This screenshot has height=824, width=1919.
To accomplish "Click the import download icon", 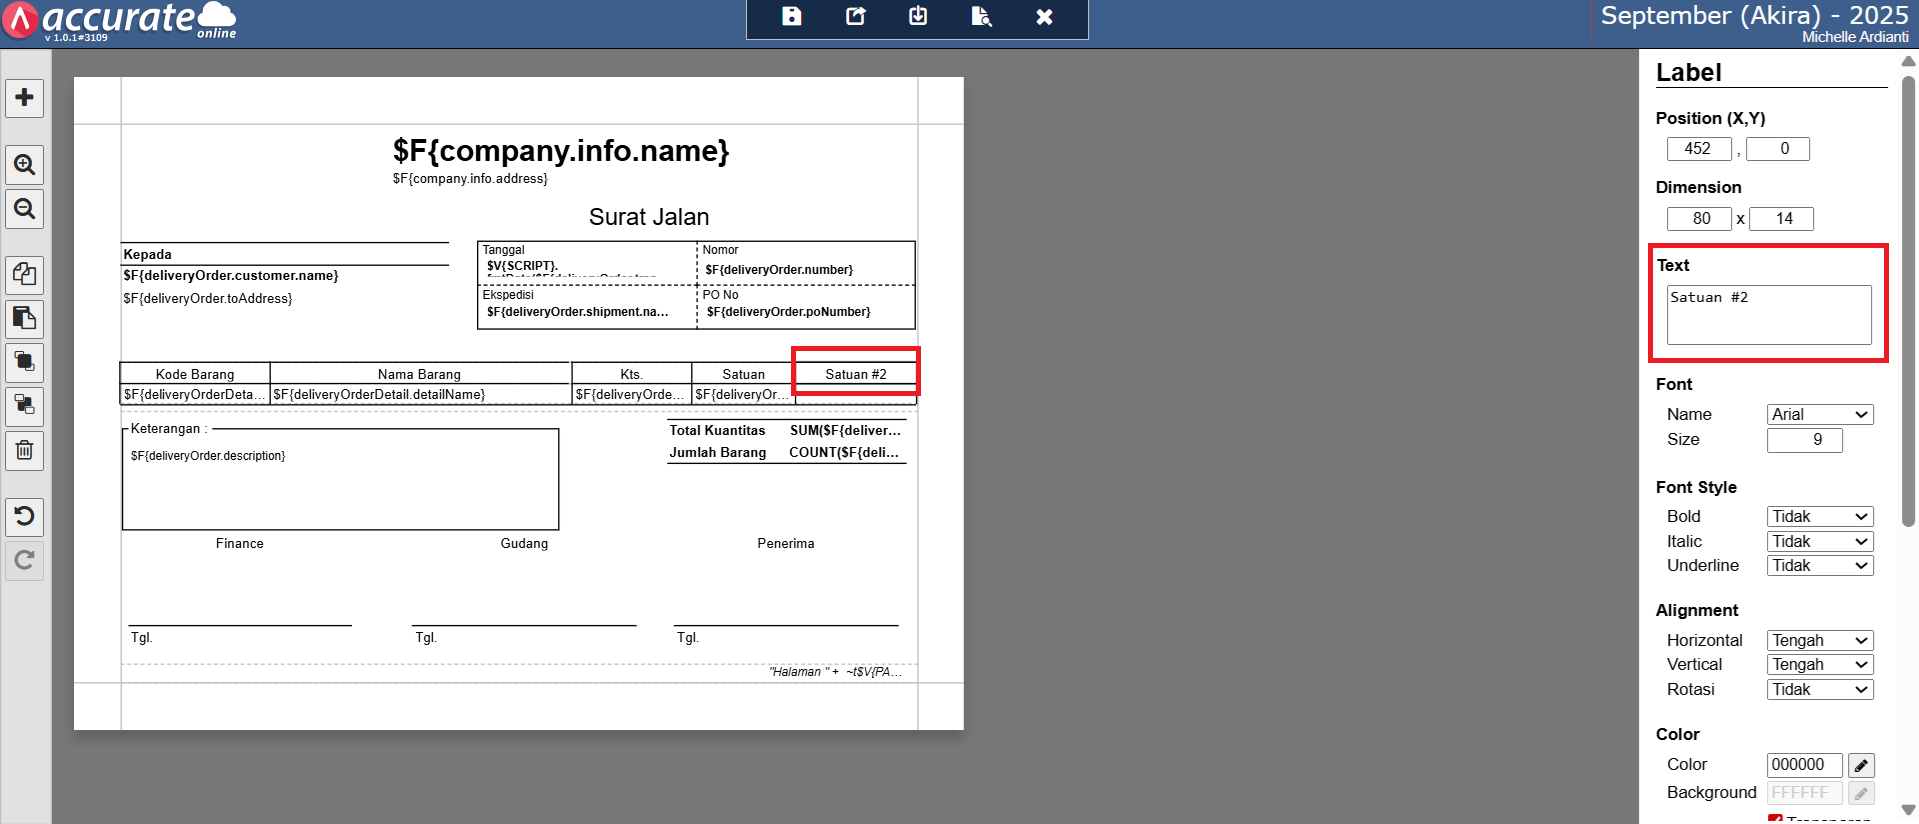I will (x=918, y=17).
